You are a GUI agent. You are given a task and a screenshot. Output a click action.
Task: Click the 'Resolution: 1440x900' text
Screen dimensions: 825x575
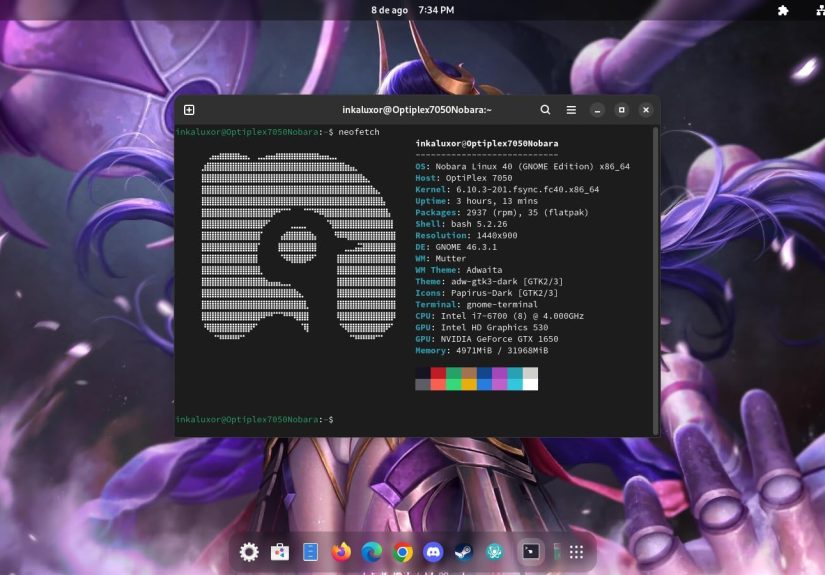point(466,236)
